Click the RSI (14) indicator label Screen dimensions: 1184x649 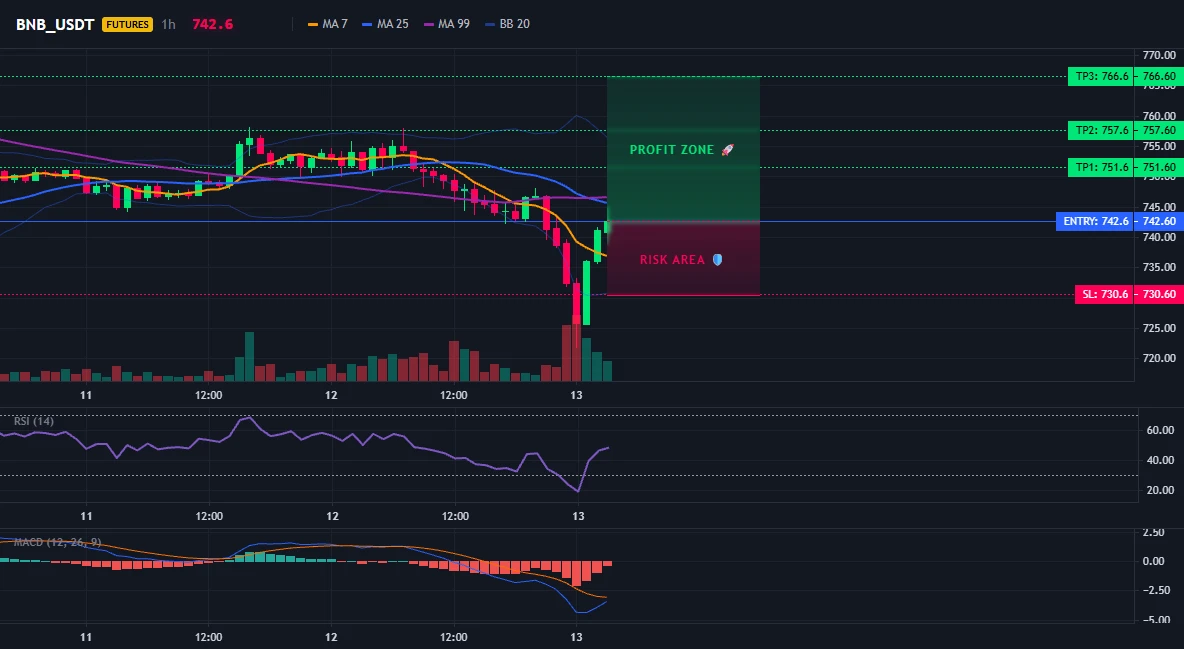tap(34, 421)
